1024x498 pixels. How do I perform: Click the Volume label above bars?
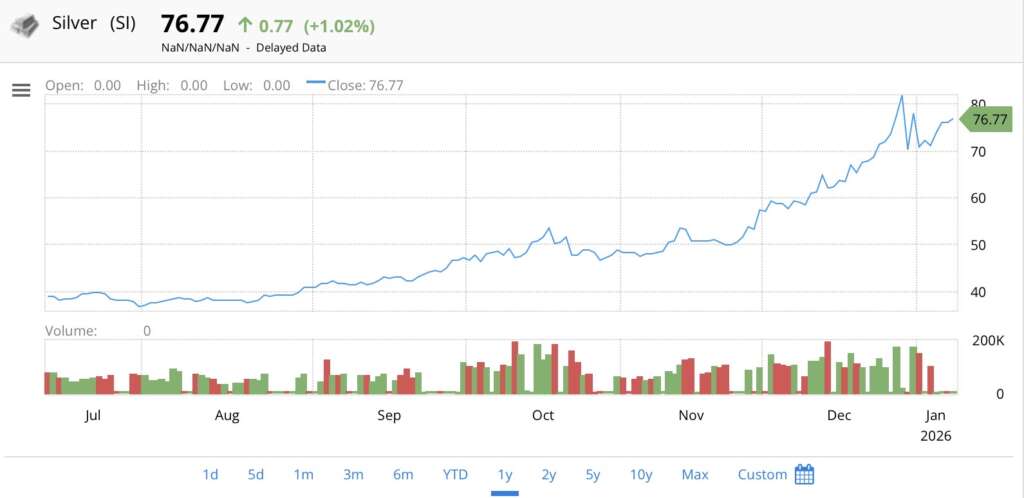[70, 330]
